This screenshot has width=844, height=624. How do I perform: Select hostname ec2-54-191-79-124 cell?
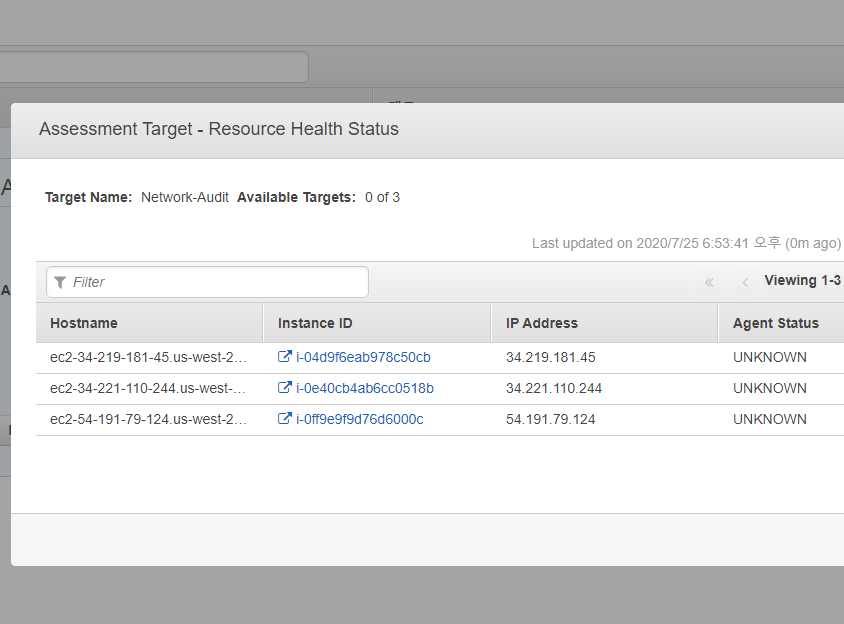pos(149,419)
